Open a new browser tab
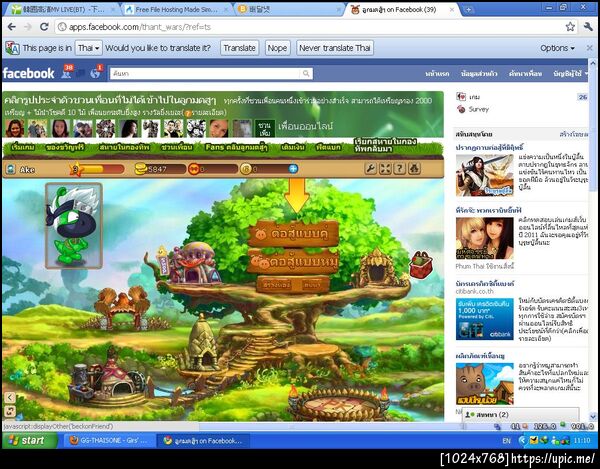Viewport: 600px width, 469px height. pos(468,10)
